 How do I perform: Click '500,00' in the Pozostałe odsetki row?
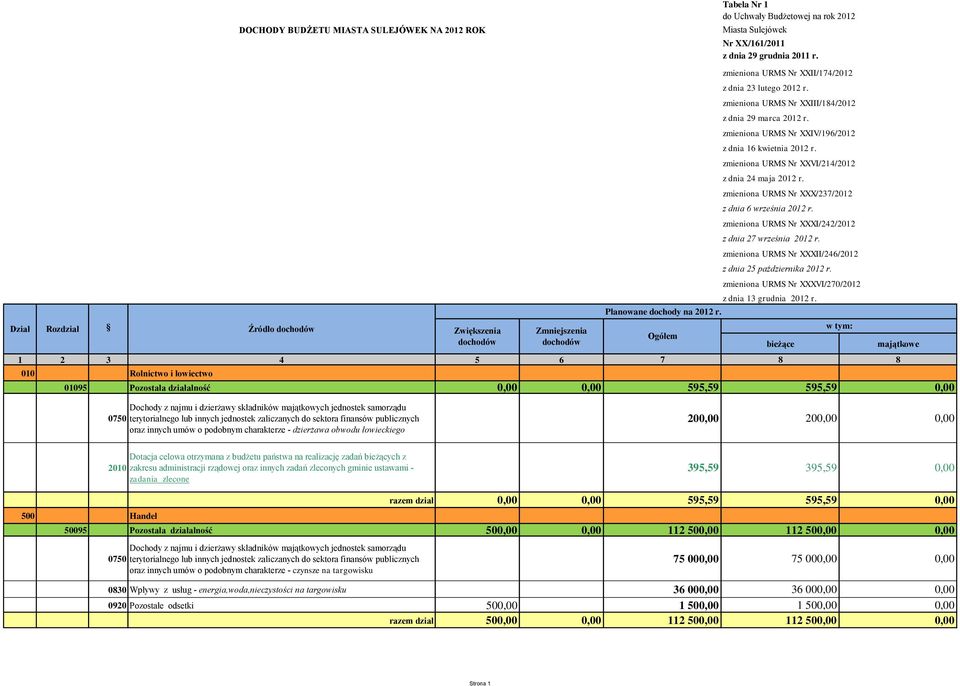point(501,605)
